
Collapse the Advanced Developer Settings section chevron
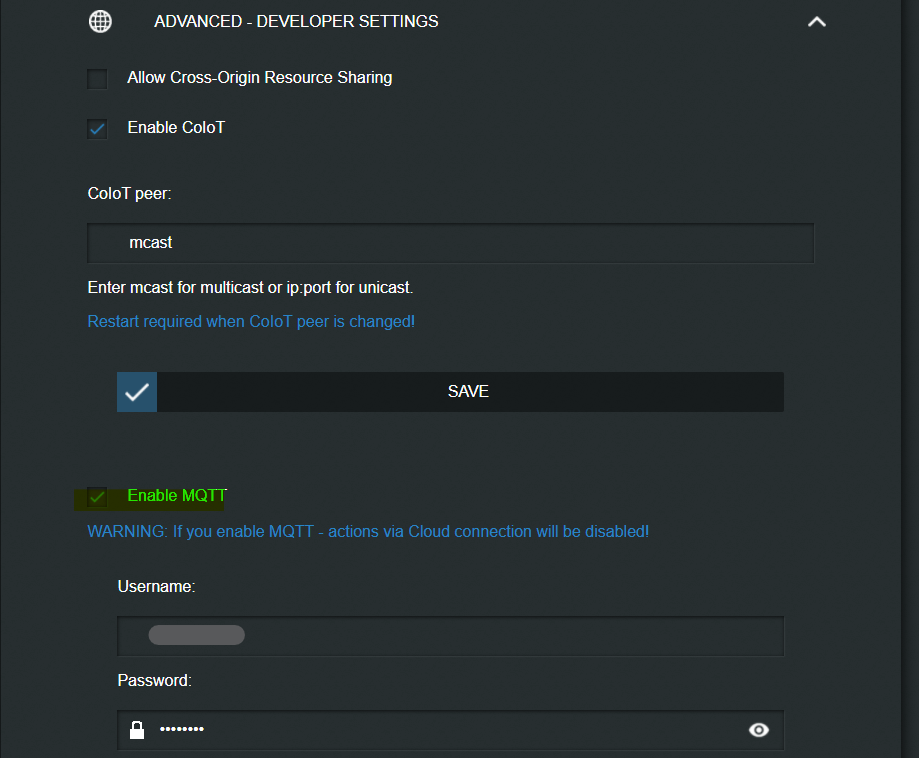point(816,21)
